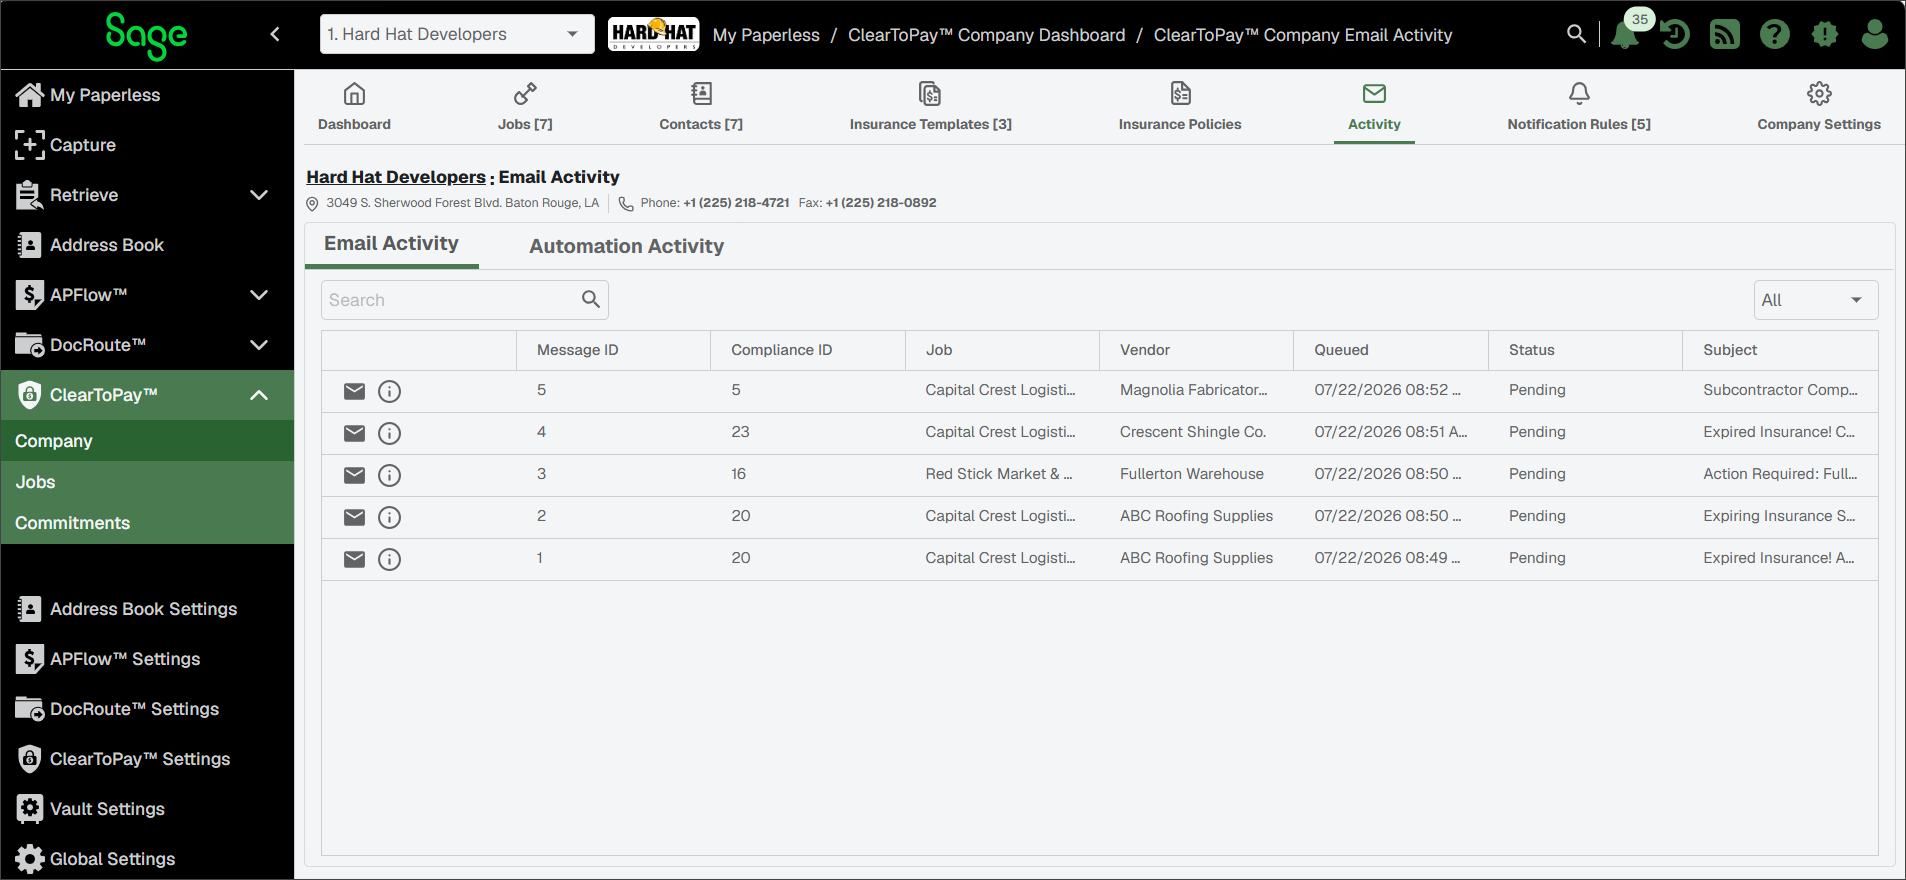Sort by the Queued column header
Screen dimensions: 1906x880
(x=1391, y=350)
